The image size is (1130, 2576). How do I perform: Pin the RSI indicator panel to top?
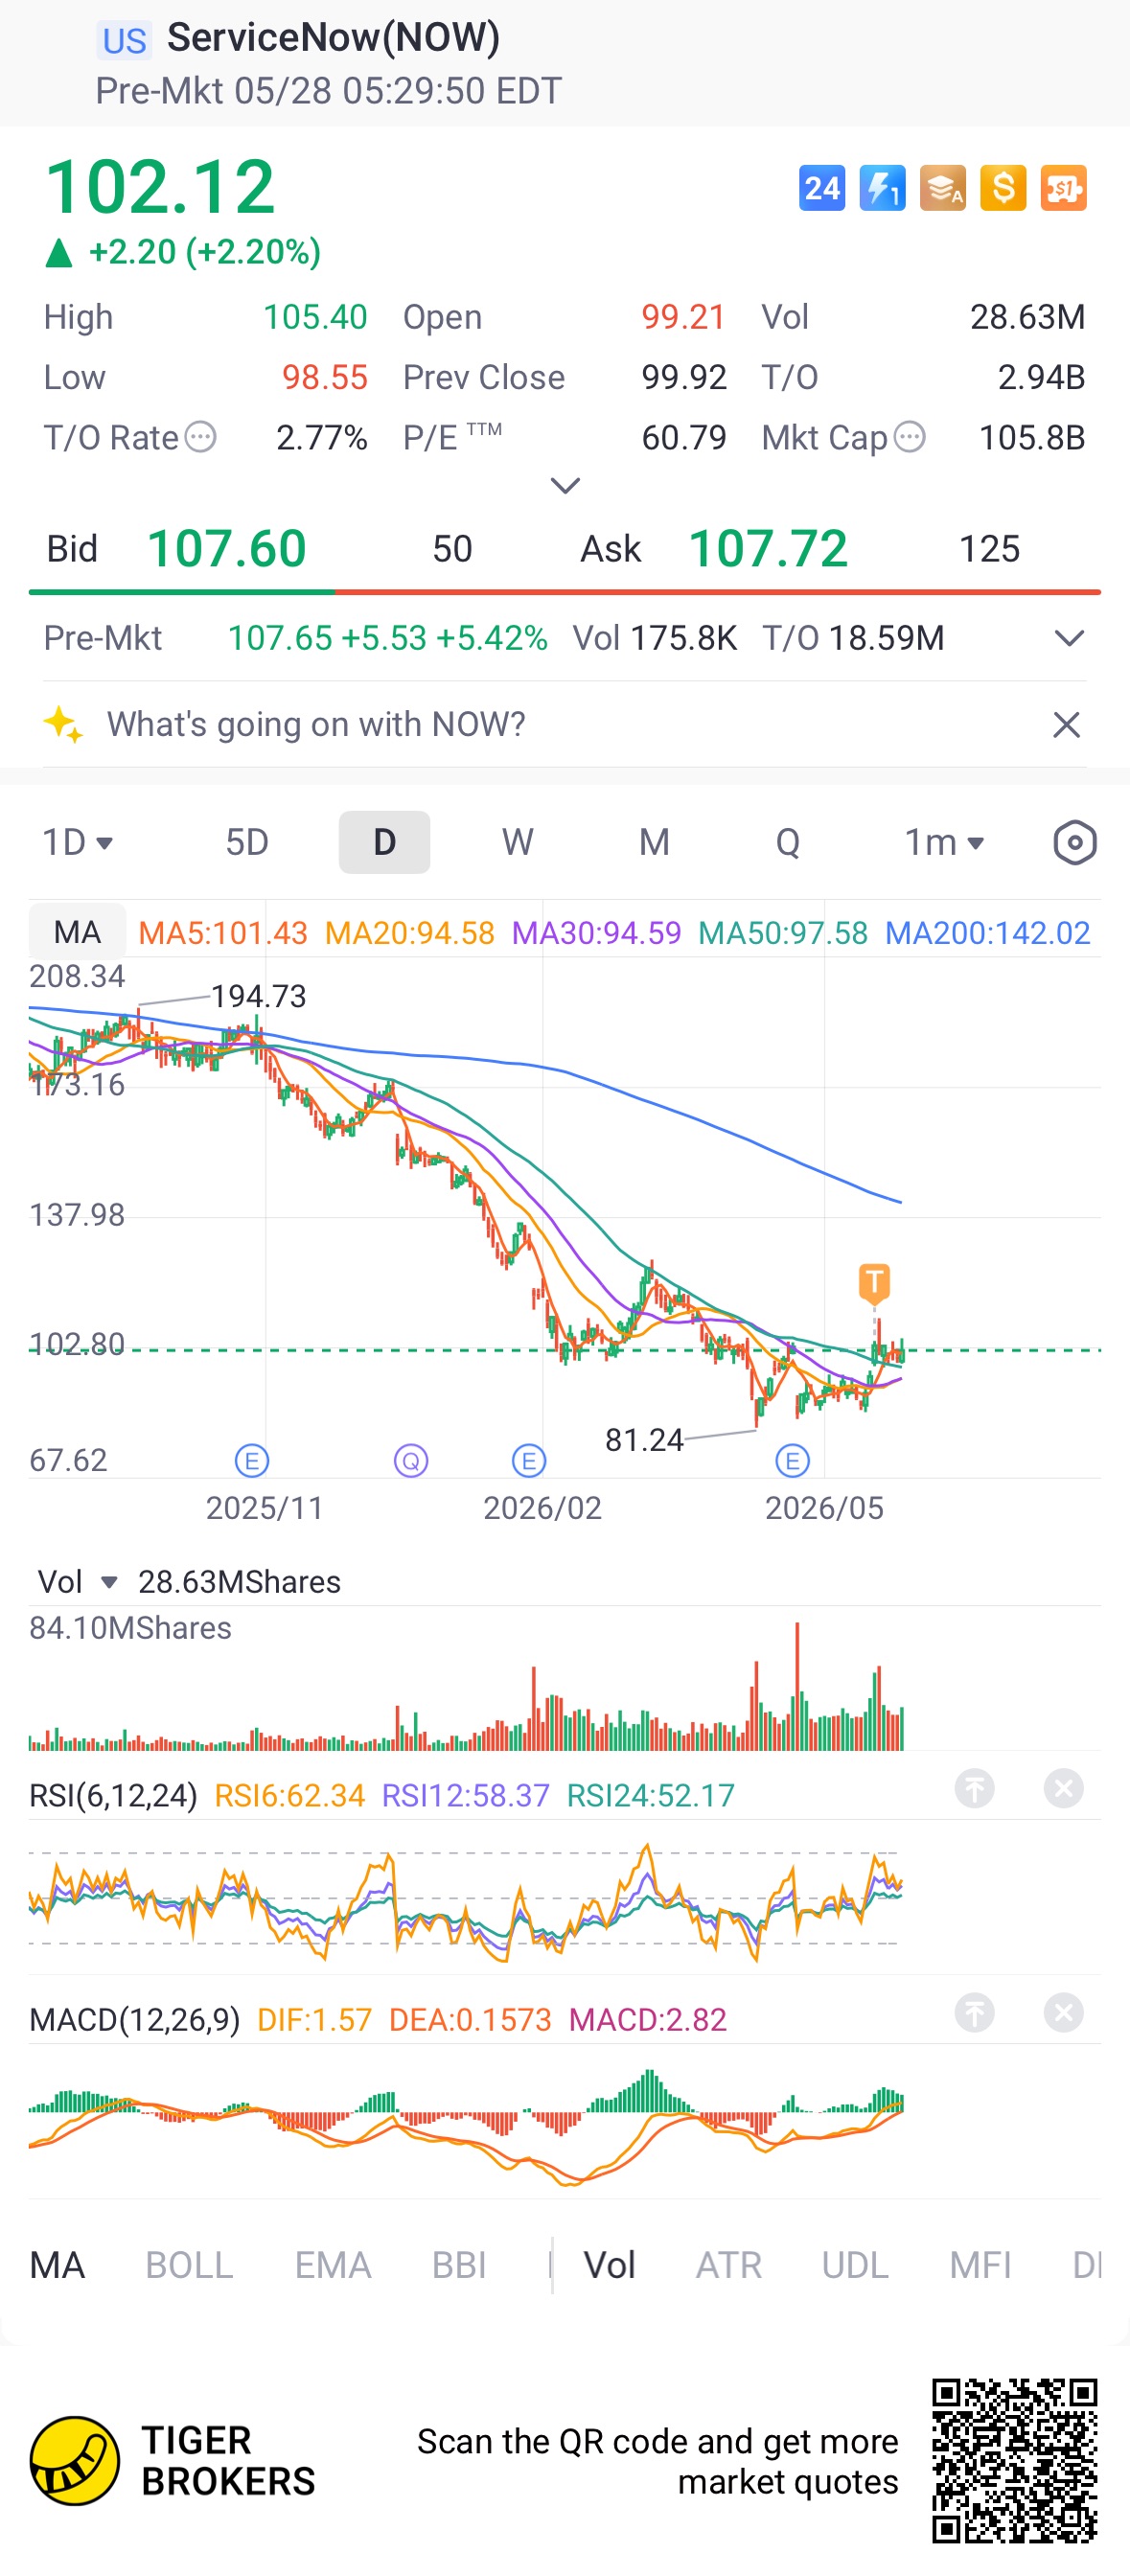(x=974, y=1788)
